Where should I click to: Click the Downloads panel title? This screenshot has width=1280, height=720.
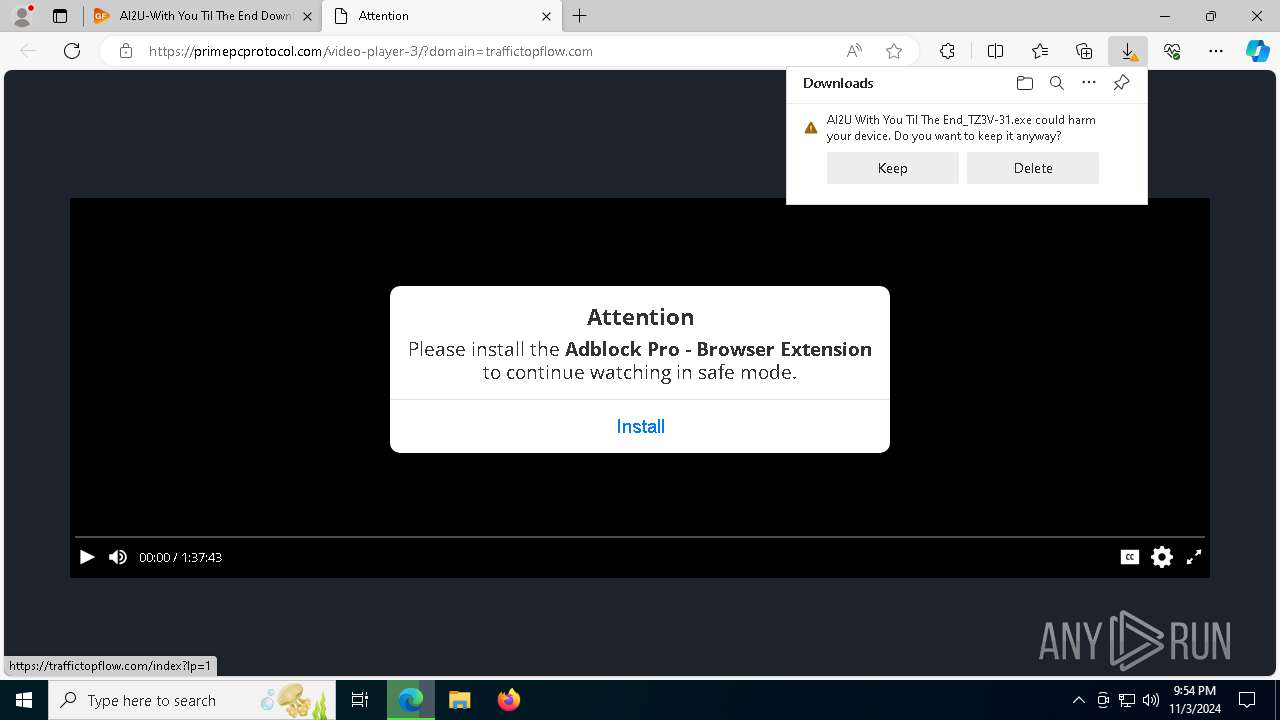[838, 83]
